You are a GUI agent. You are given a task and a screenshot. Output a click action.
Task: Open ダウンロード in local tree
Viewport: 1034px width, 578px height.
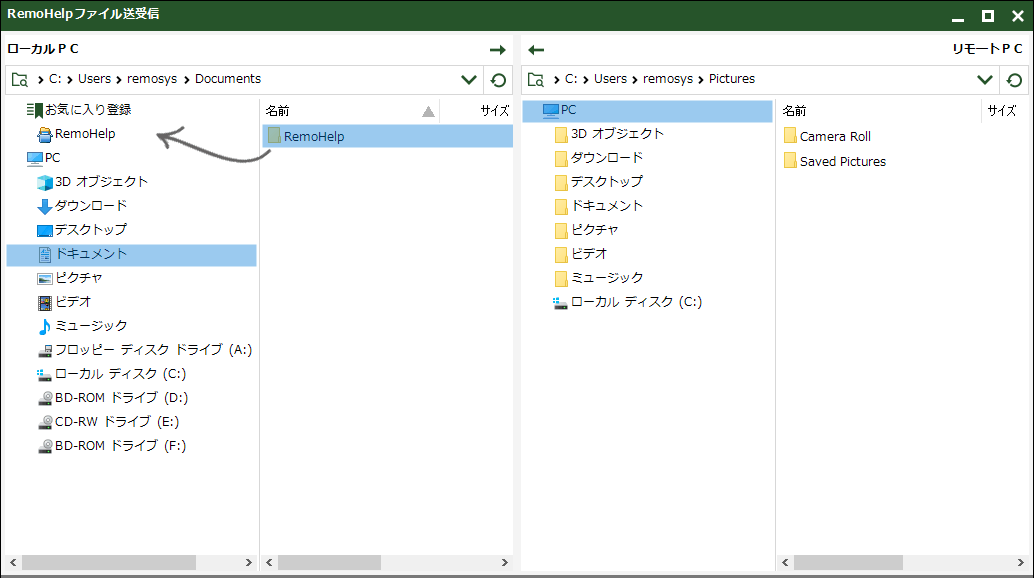pos(82,206)
